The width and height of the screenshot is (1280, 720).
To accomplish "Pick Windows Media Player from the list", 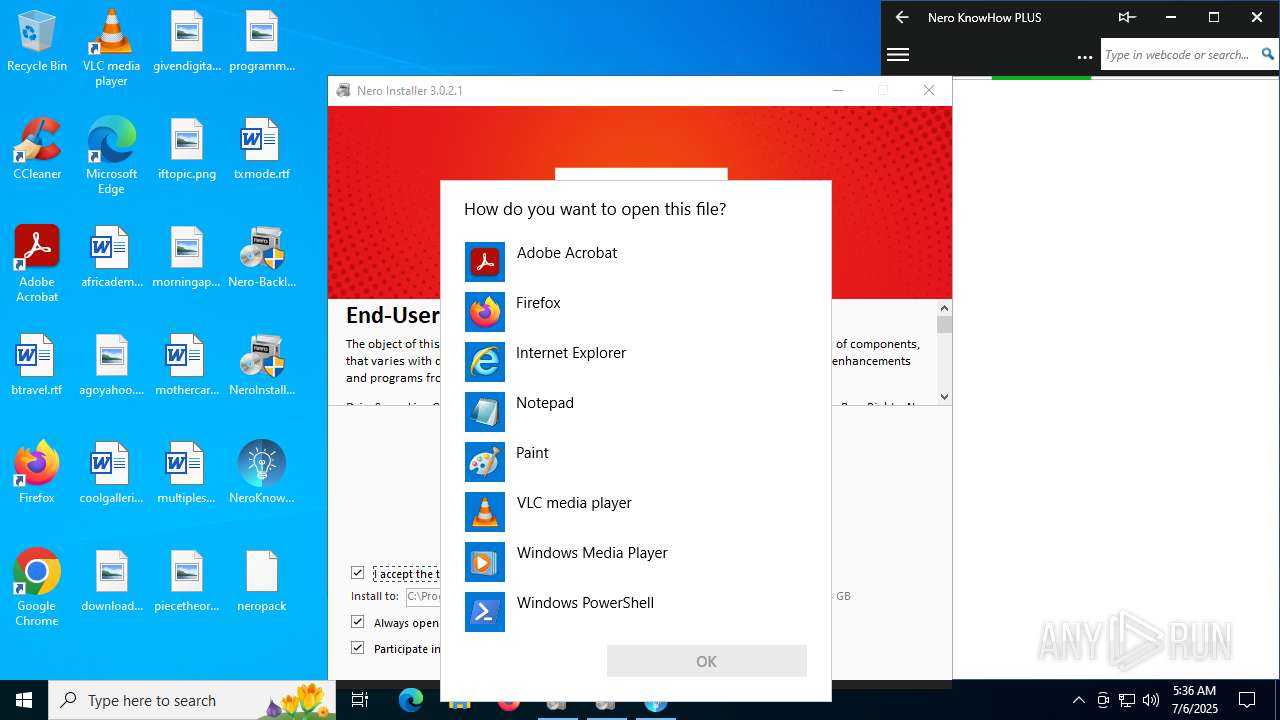I will coord(636,562).
